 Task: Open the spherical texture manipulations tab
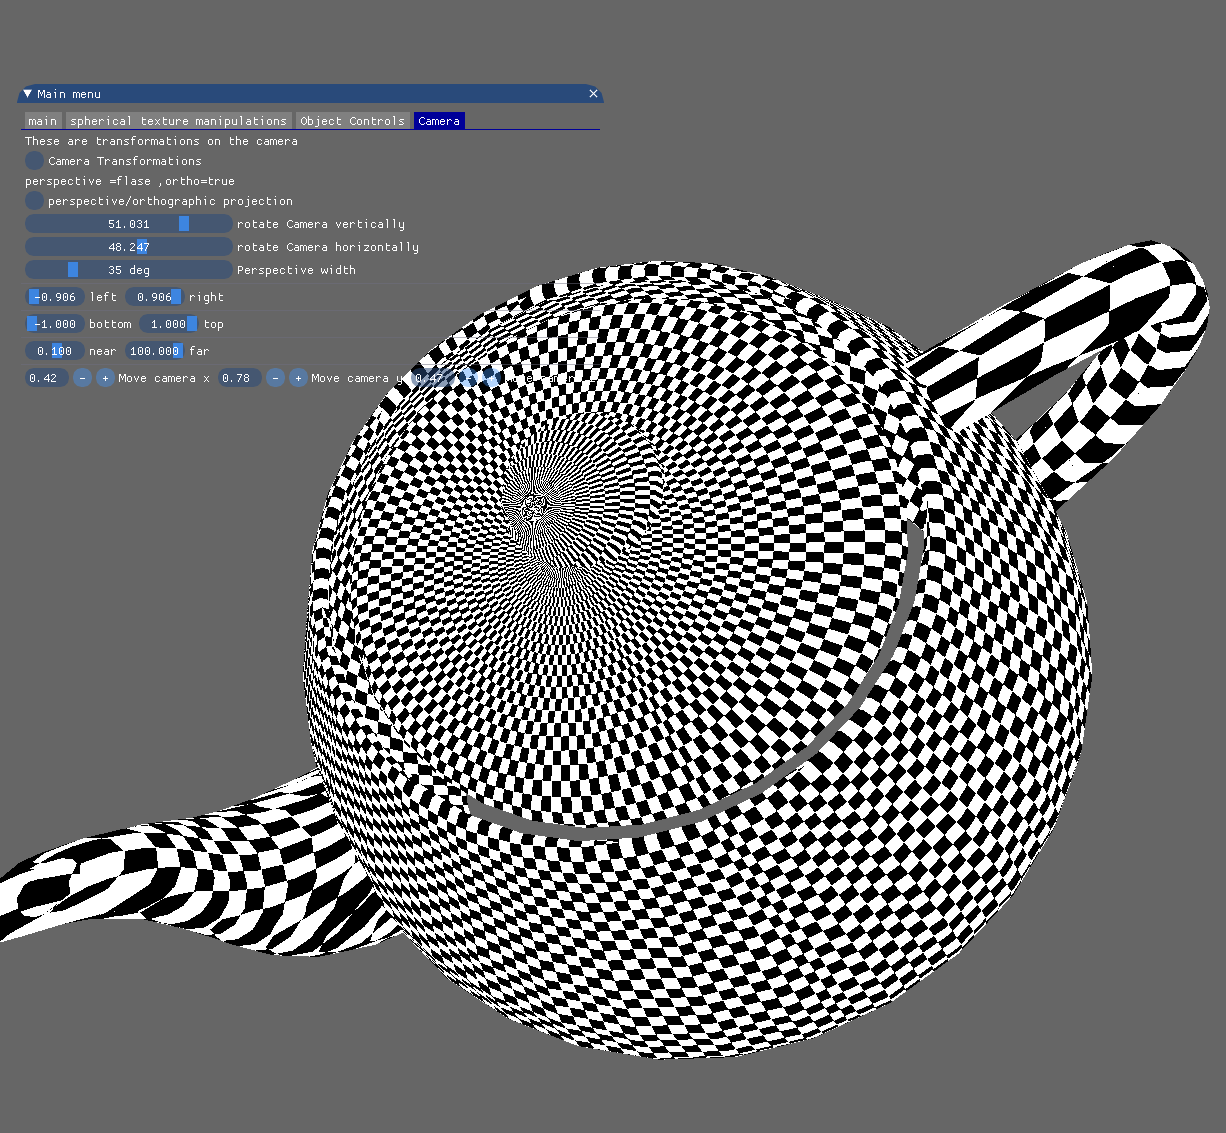tap(177, 120)
